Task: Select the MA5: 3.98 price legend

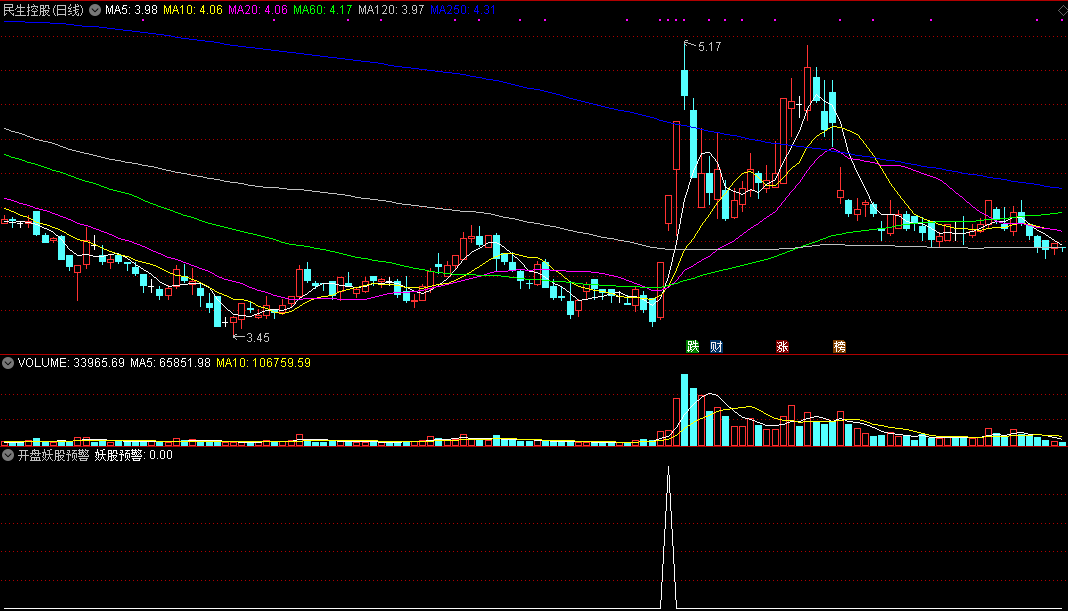Action: (x=131, y=10)
